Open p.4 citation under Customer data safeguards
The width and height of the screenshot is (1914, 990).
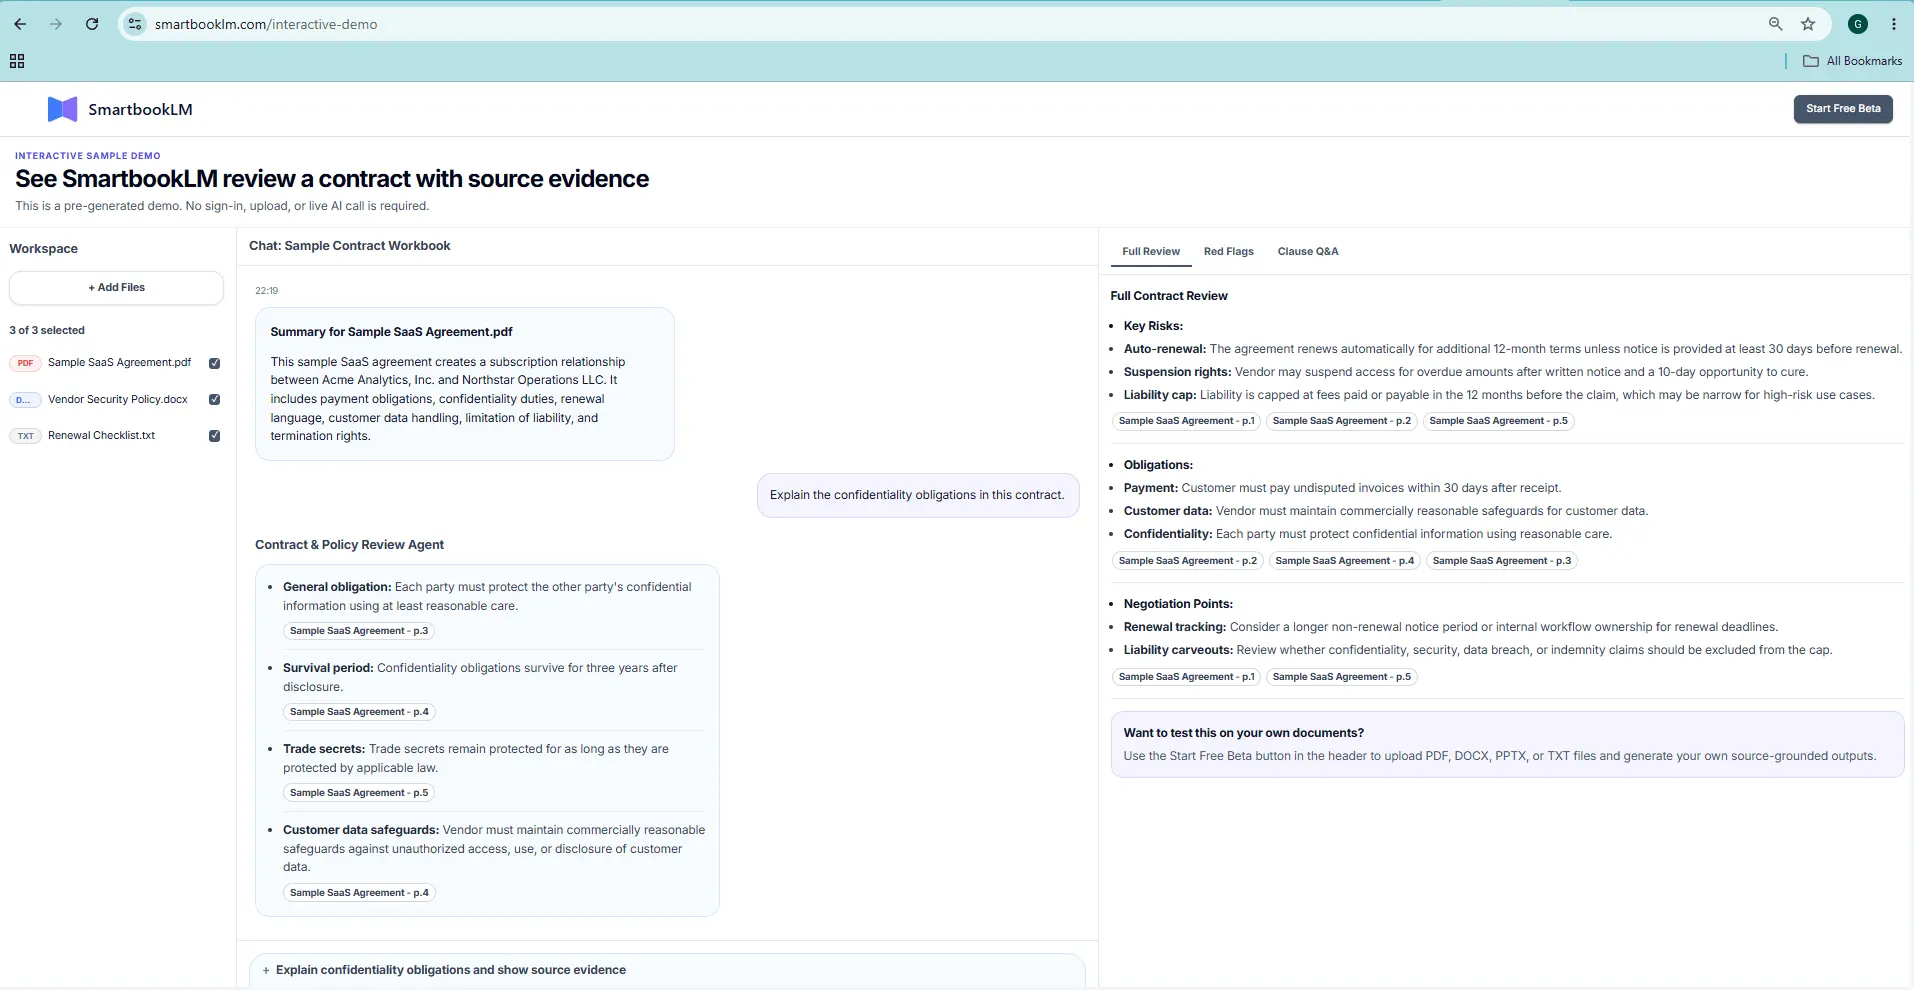(x=359, y=893)
